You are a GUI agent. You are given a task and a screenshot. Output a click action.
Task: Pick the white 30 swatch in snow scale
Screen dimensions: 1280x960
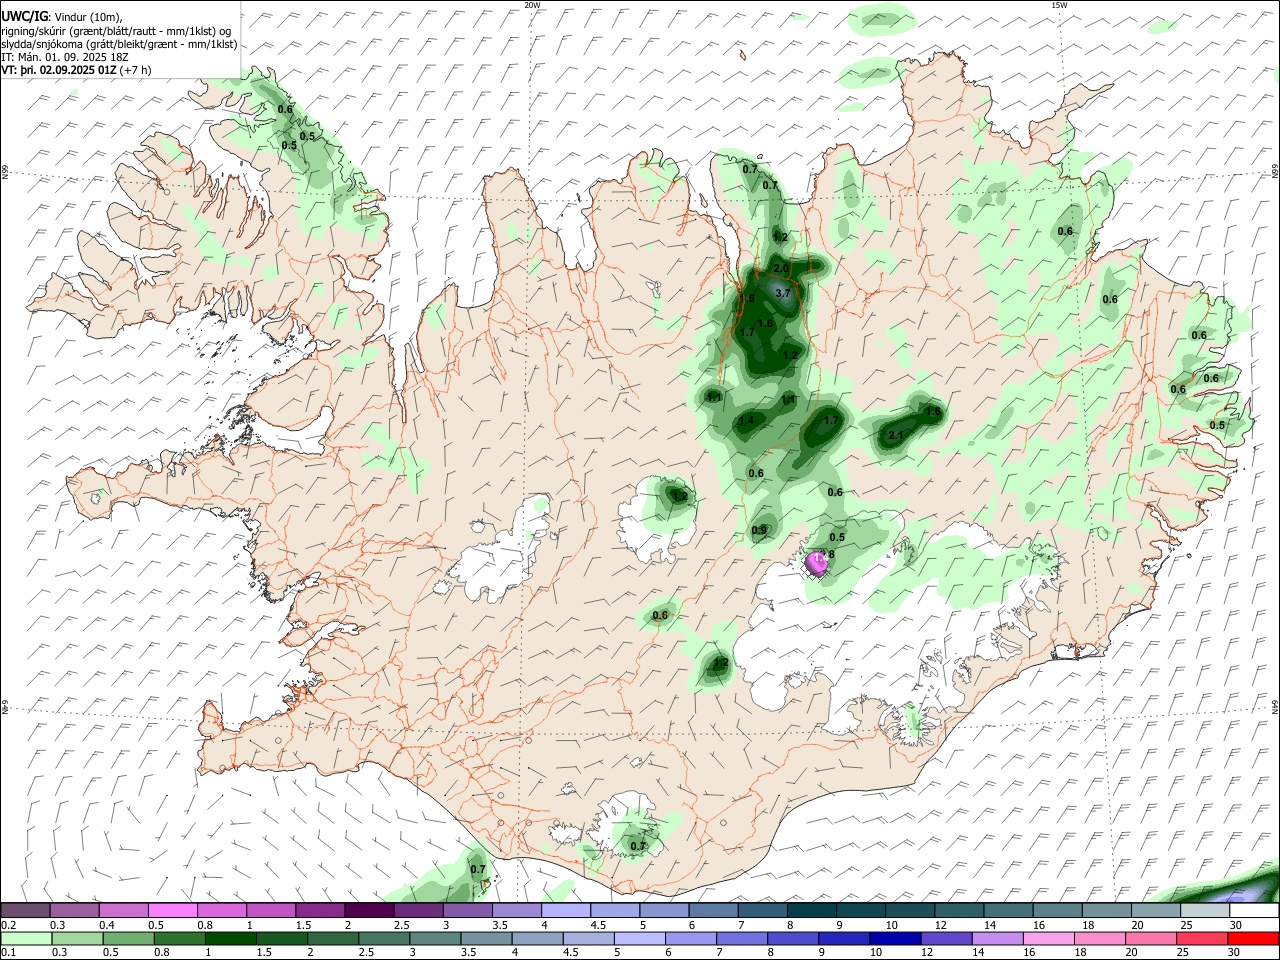[x=1254, y=911]
